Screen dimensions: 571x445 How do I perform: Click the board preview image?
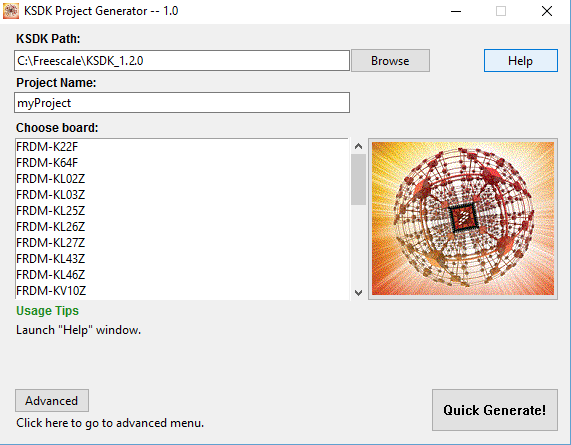click(x=463, y=218)
